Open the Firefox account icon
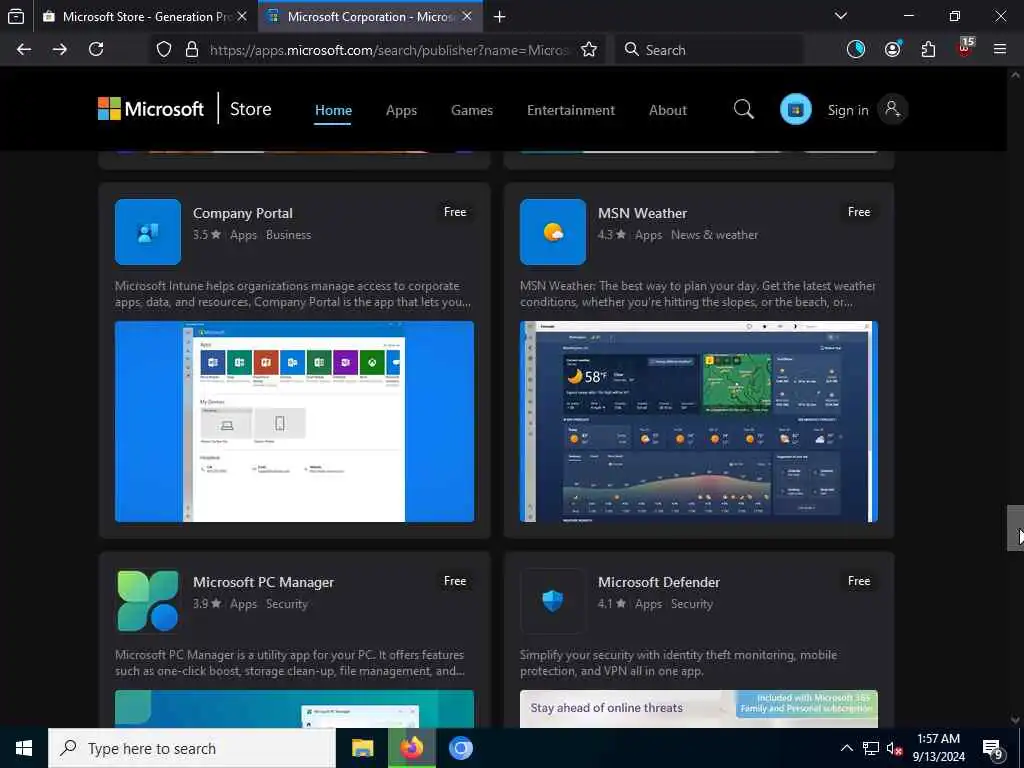Screen dimensions: 1024x768 (x=893, y=49)
